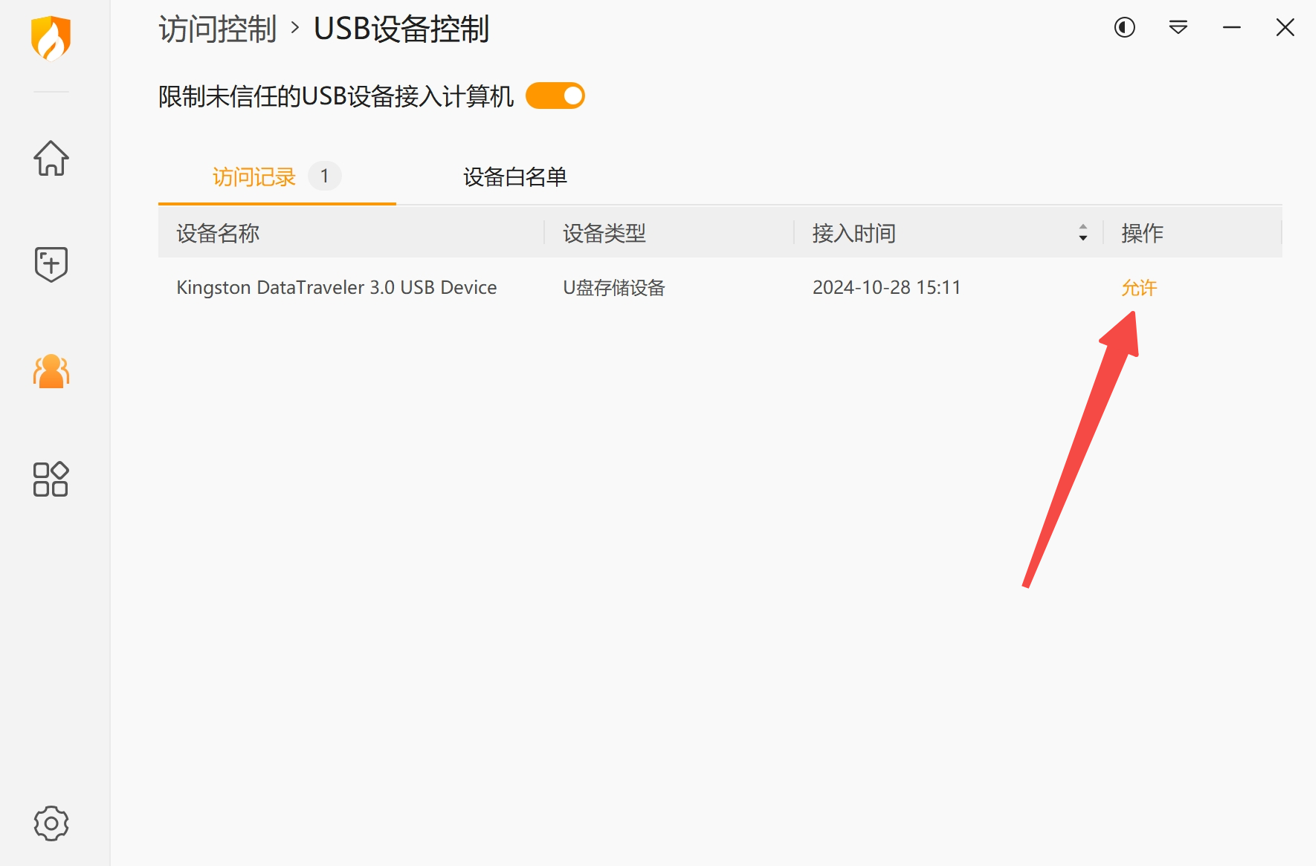Open settings gear in sidebar
The height and width of the screenshot is (866, 1316).
51,823
